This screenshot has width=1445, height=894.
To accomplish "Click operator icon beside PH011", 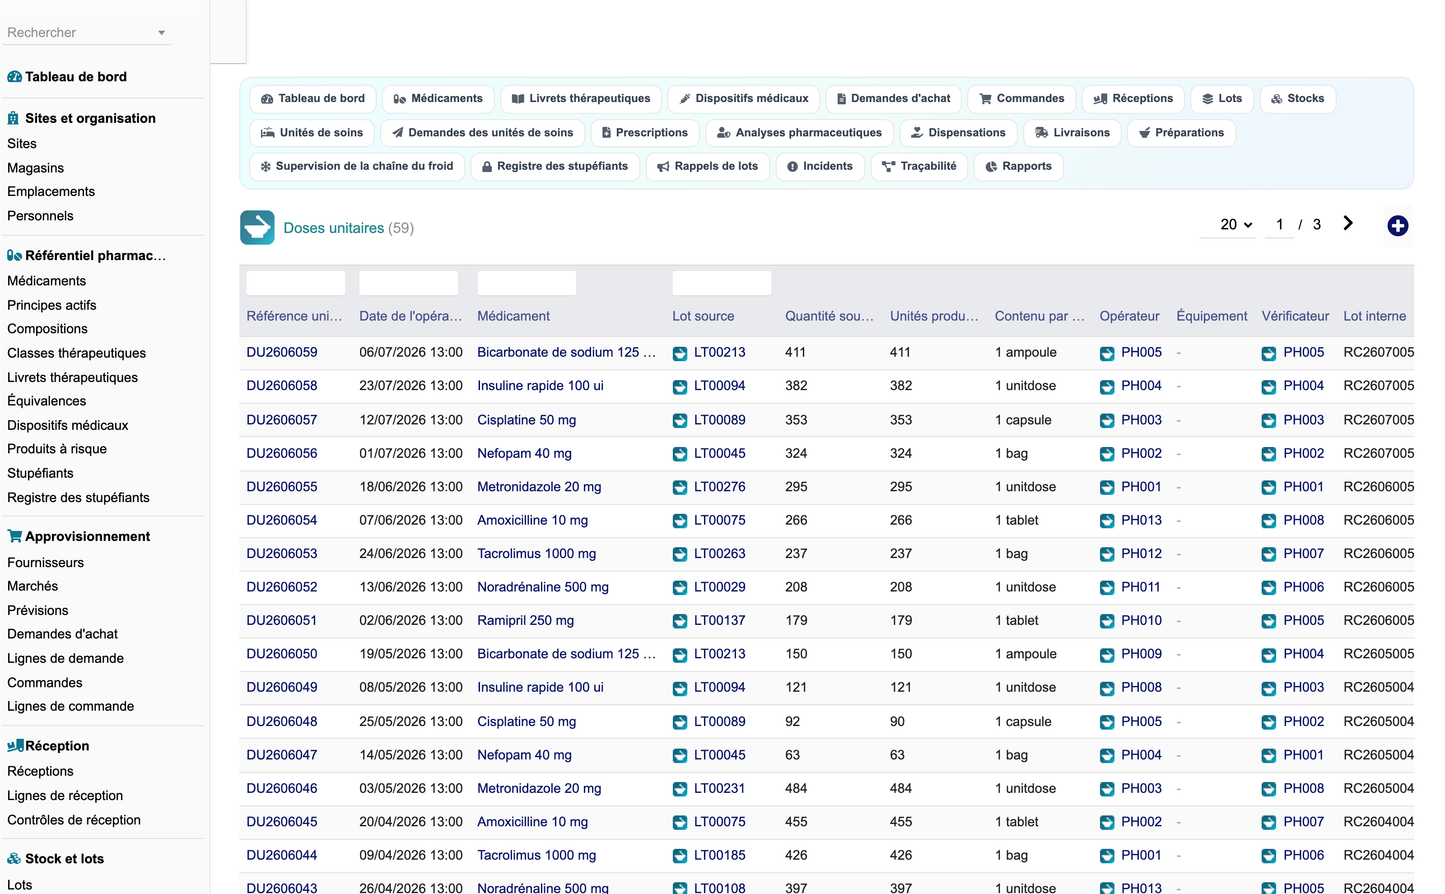I will point(1107,588).
